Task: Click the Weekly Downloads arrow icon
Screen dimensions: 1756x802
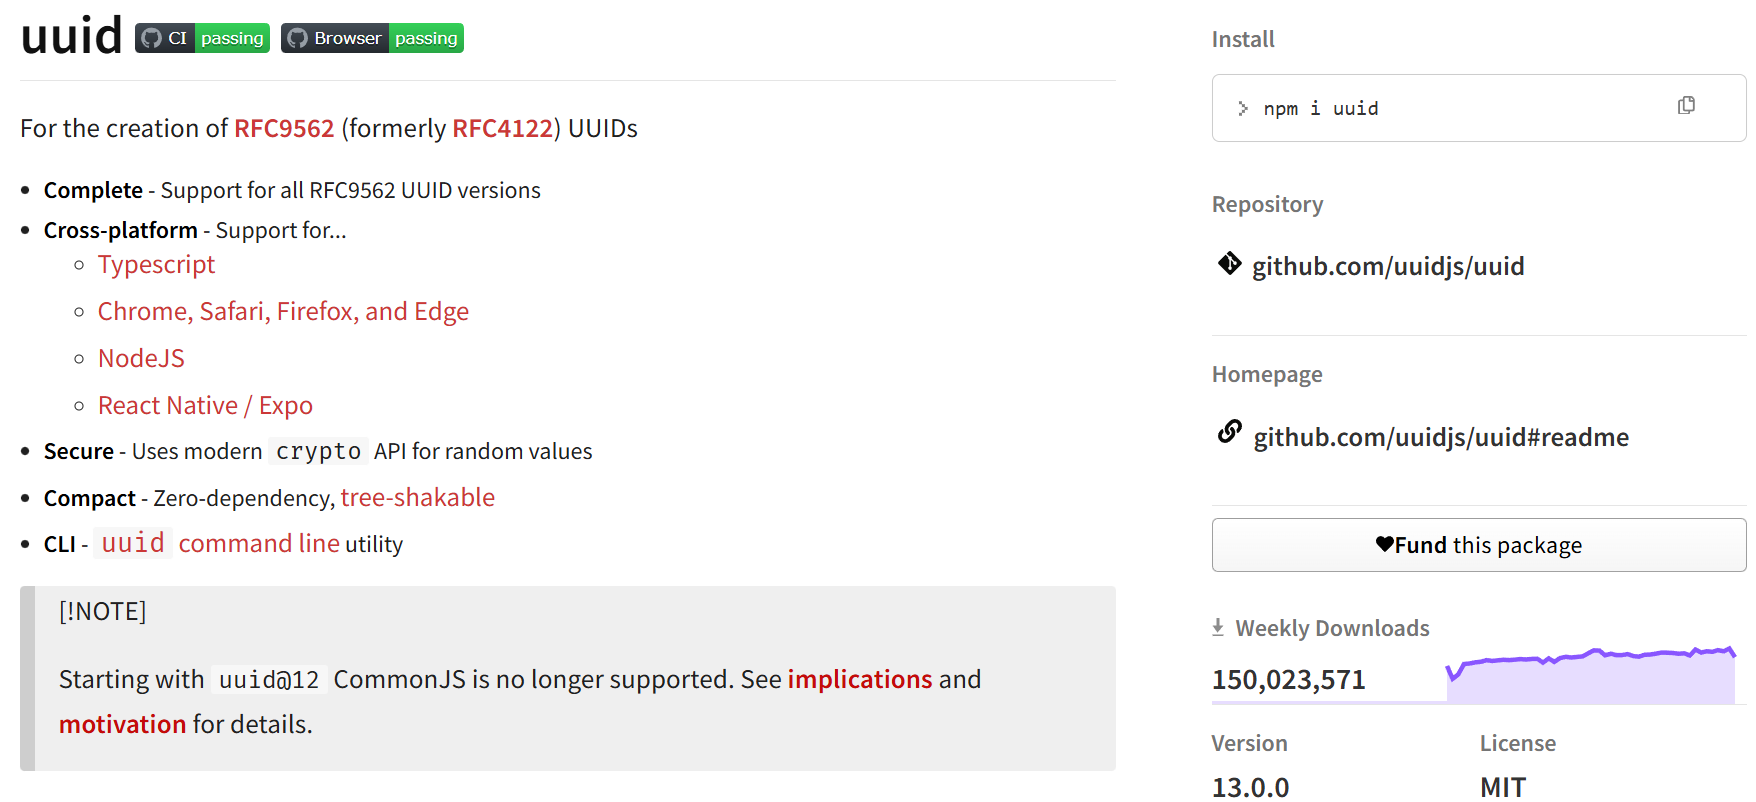Action: tap(1218, 627)
